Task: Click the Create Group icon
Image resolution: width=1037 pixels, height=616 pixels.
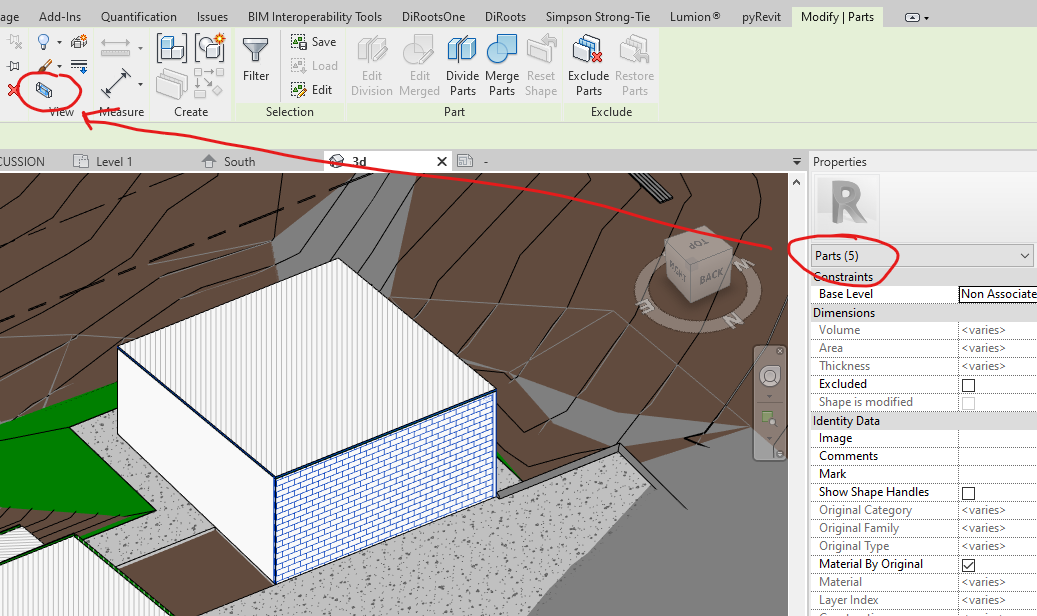Action: [210, 48]
